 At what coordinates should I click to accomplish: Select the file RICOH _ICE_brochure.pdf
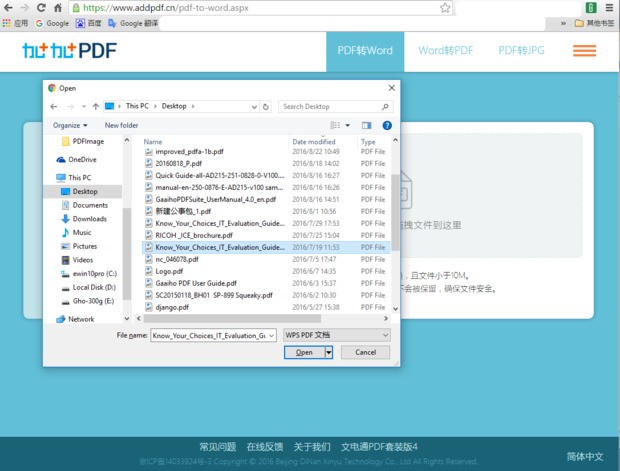266,235
